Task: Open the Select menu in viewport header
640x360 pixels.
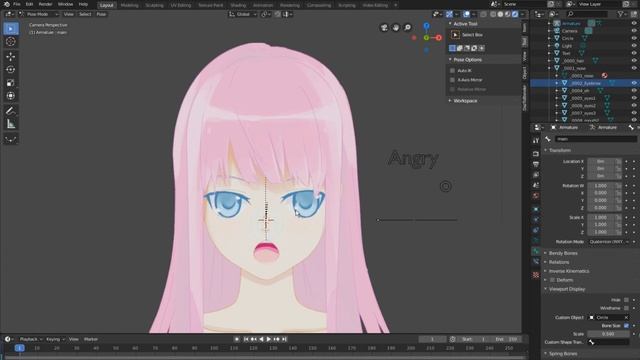Action: click(85, 14)
